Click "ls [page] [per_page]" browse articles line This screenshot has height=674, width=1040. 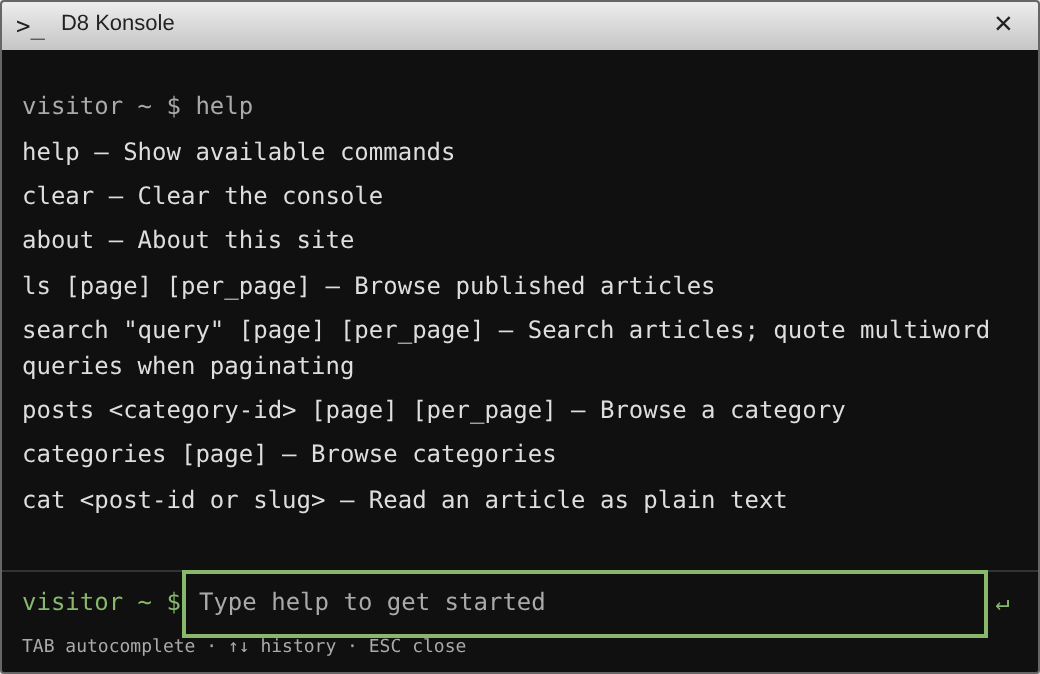(x=368, y=286)
